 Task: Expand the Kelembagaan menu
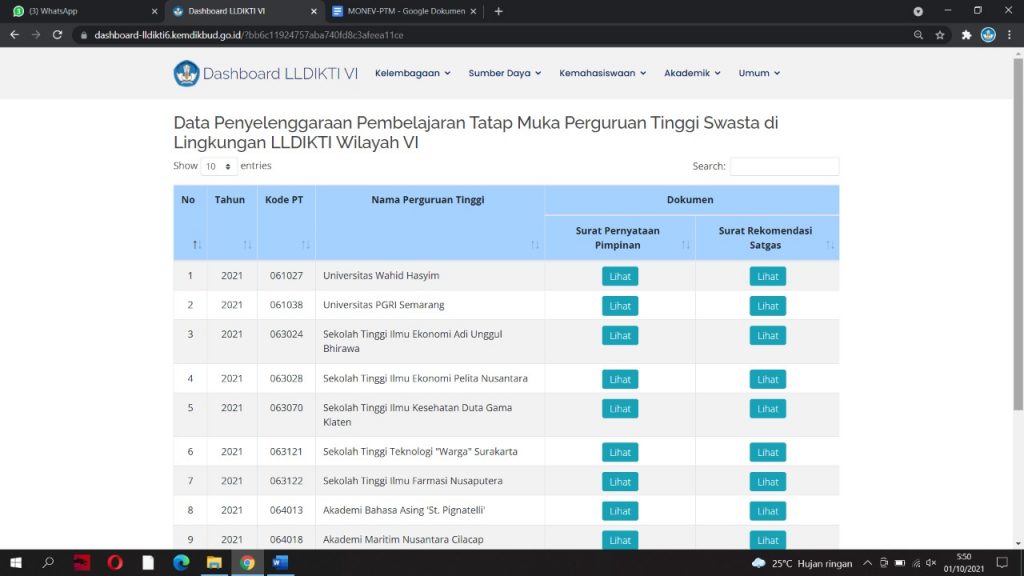click(412, 73)
